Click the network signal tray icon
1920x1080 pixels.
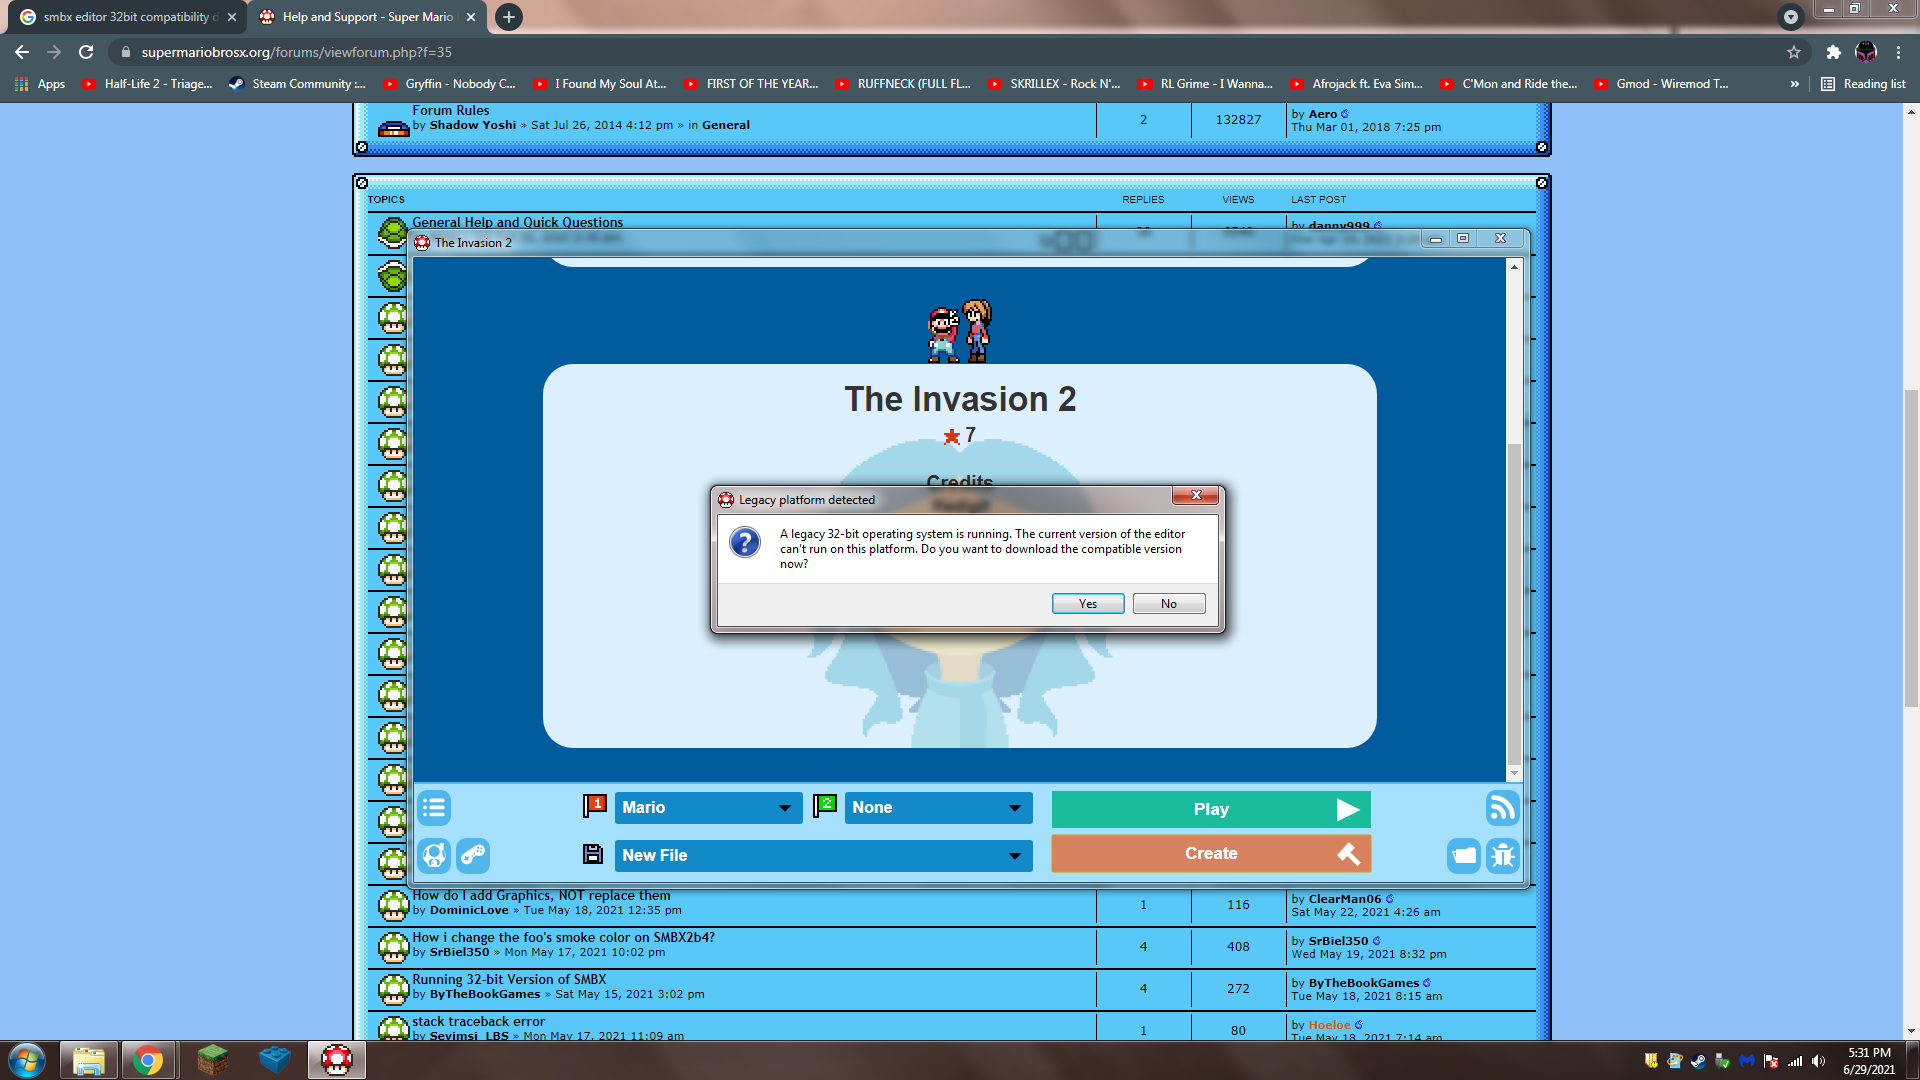click(x=1795, y=1061)
